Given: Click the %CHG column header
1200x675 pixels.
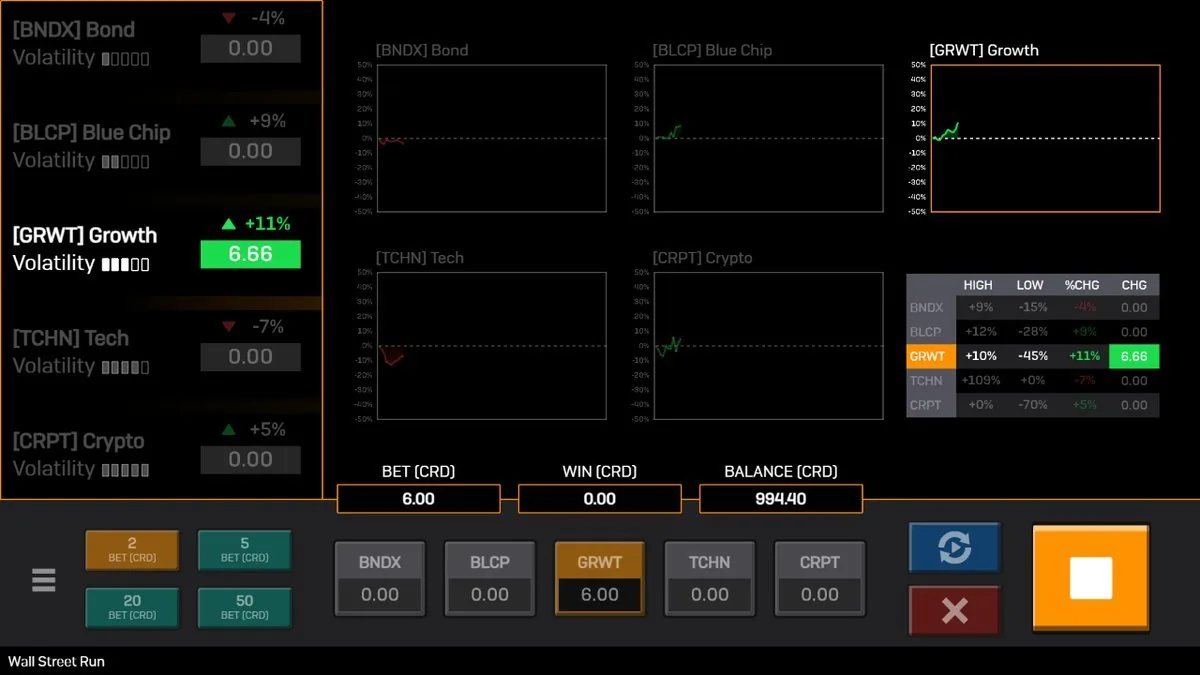Looking at the screenshot, I should pos(1083,285).
